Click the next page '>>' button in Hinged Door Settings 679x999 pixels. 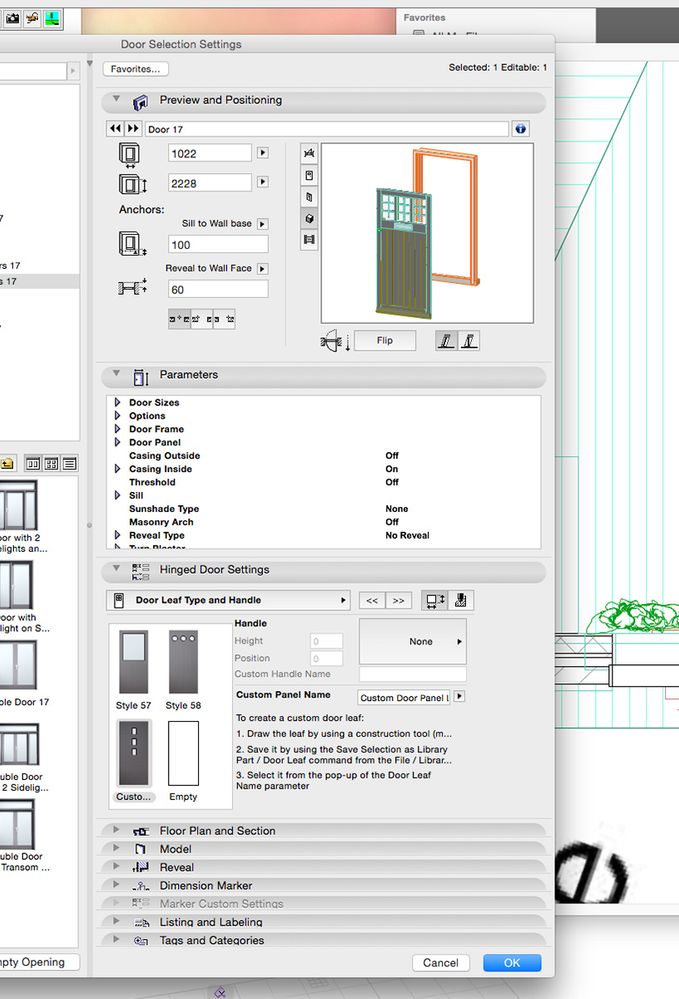[398, 601]
